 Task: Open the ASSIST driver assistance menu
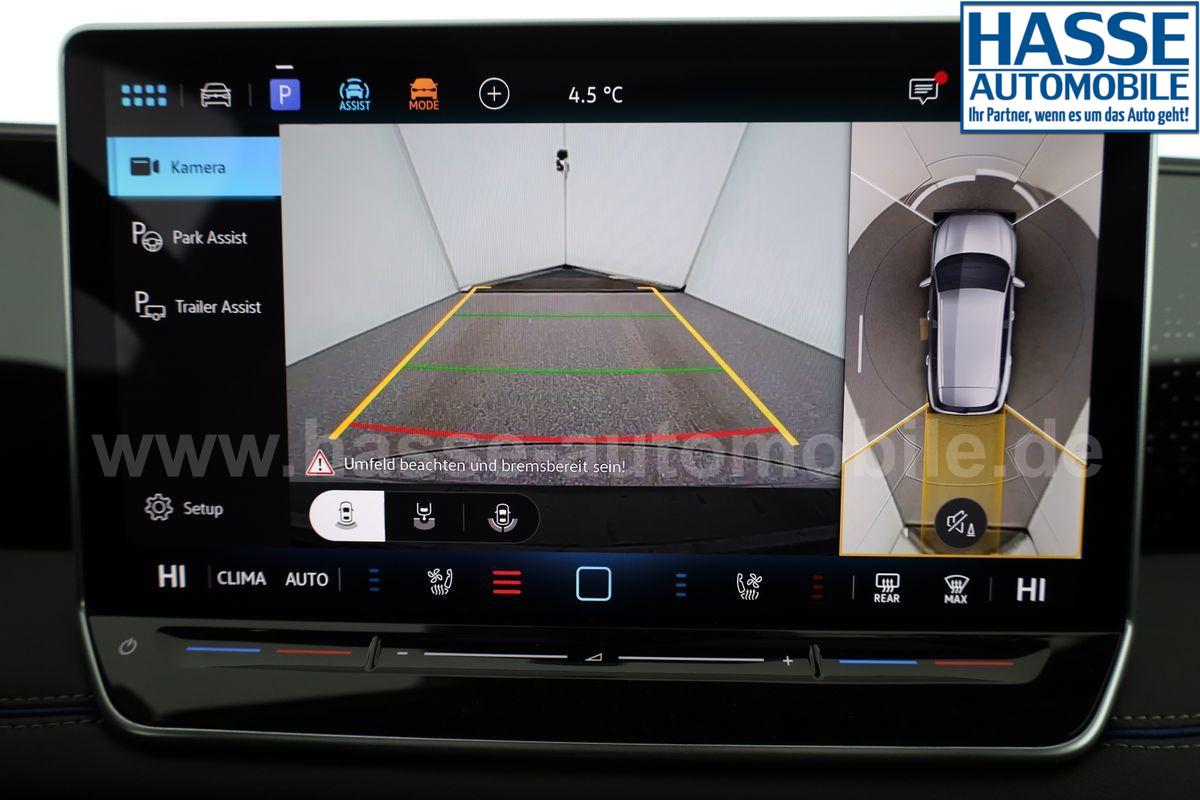354,94
